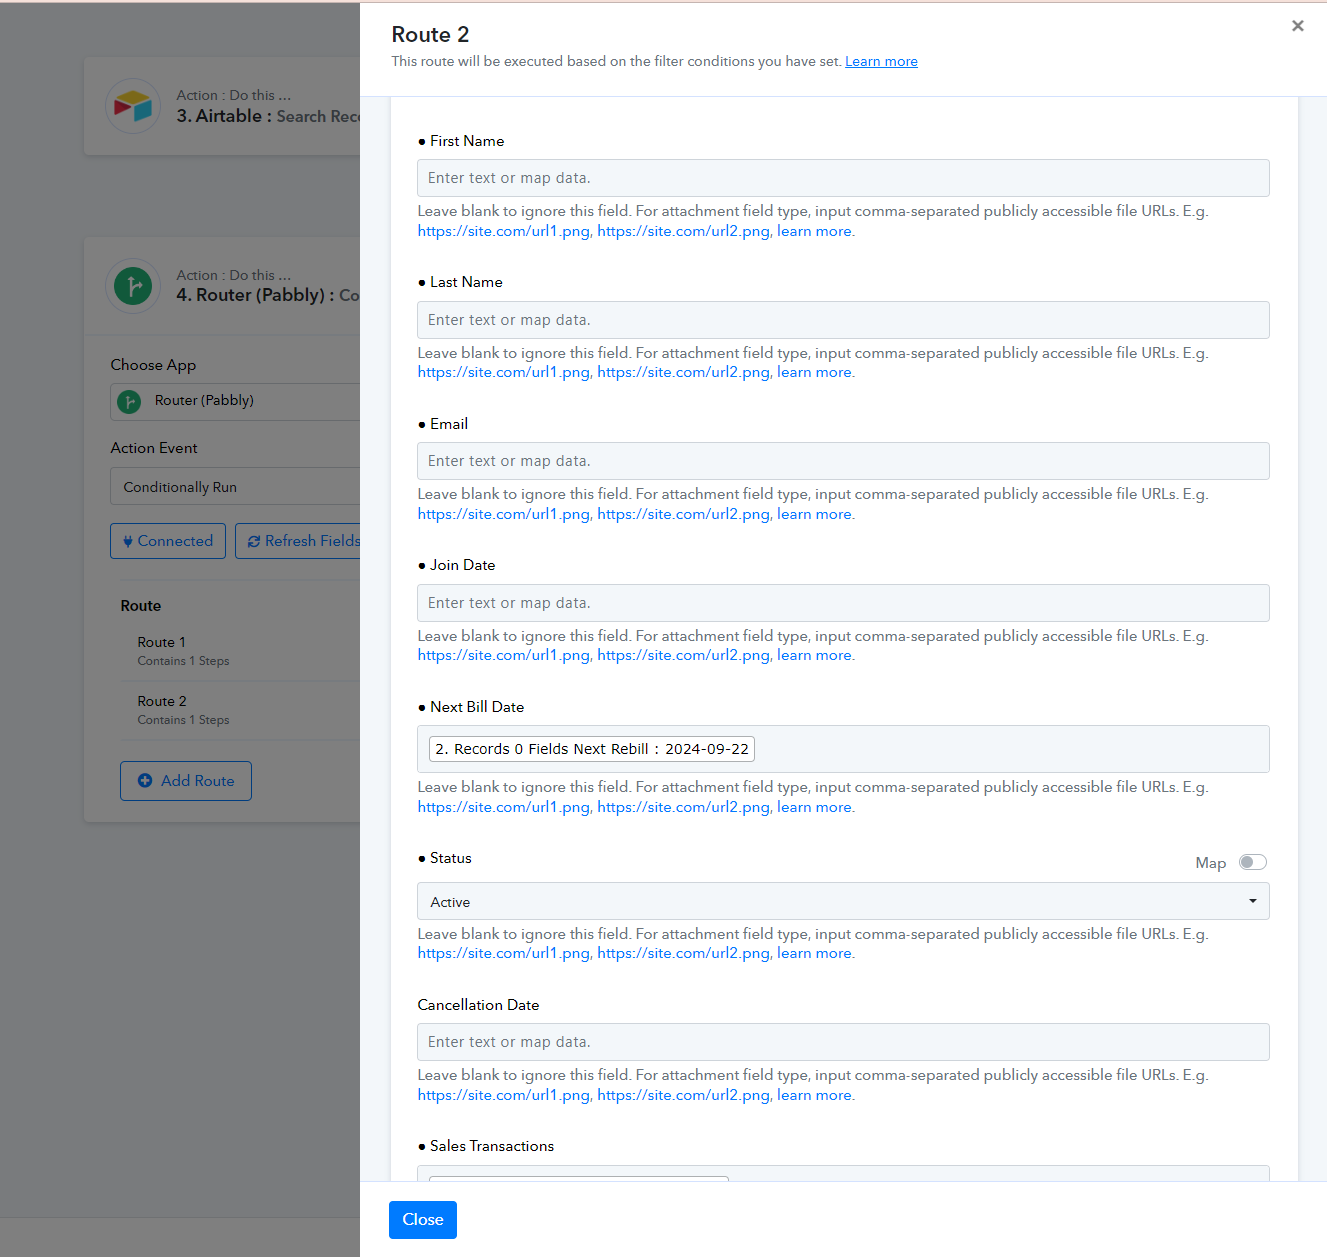
Task: Click the Next Bill Date field
Action: coord(843,749)
